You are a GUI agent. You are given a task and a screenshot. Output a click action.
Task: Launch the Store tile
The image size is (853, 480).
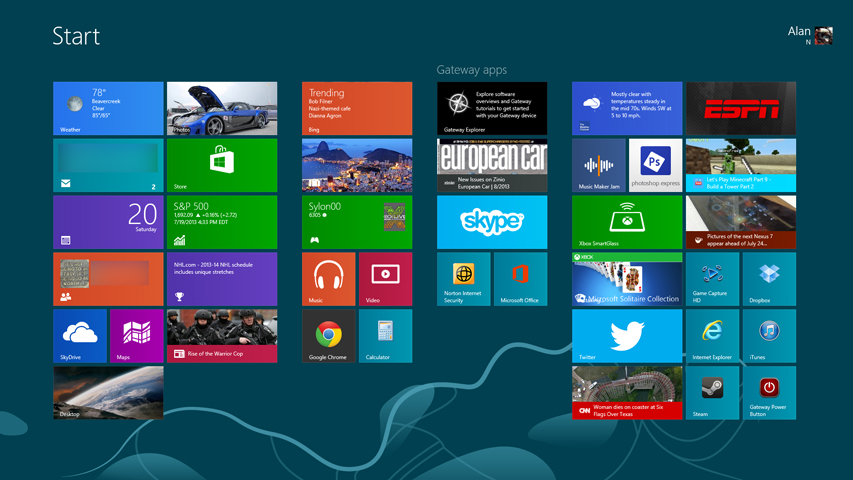[x=222, y=165]
